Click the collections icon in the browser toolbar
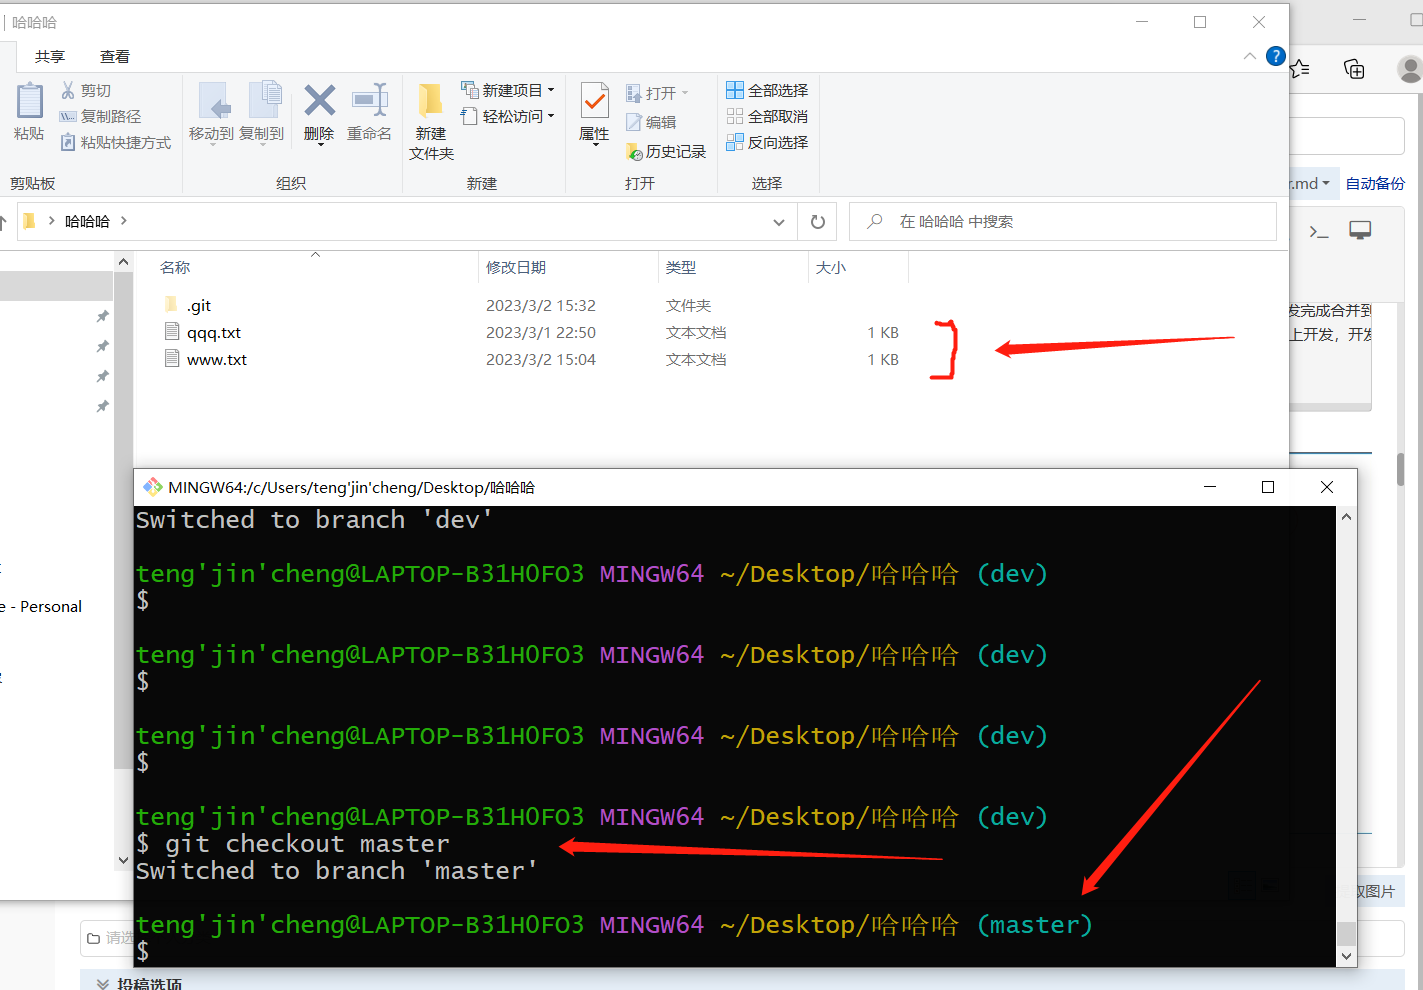The image size is (1423, 990). coord(1354,68)
